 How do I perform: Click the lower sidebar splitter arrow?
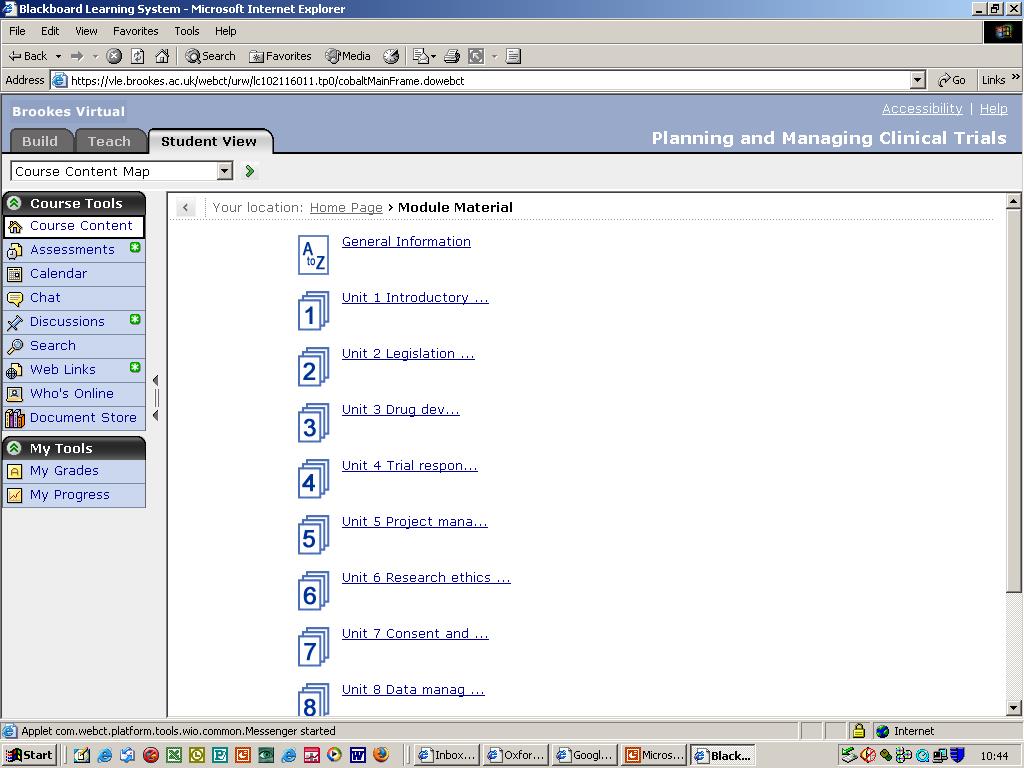point(155,415)
